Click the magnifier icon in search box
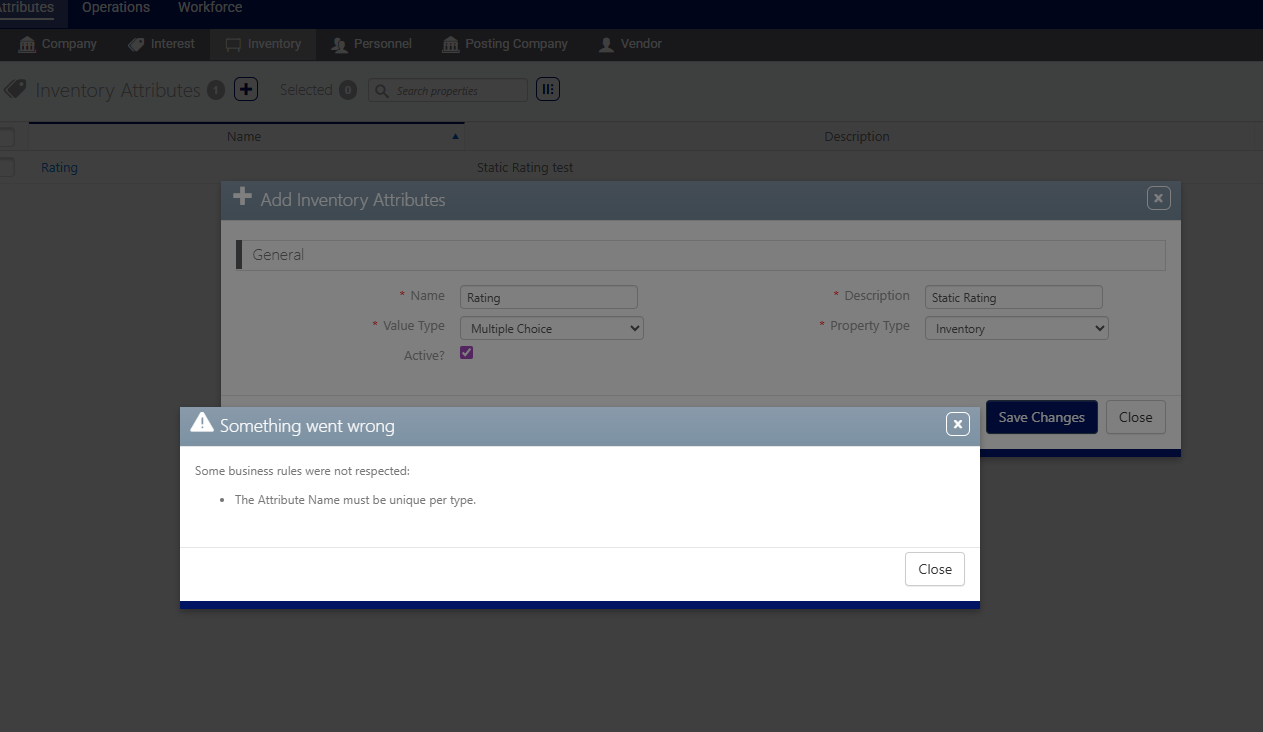 coord(382,91)
